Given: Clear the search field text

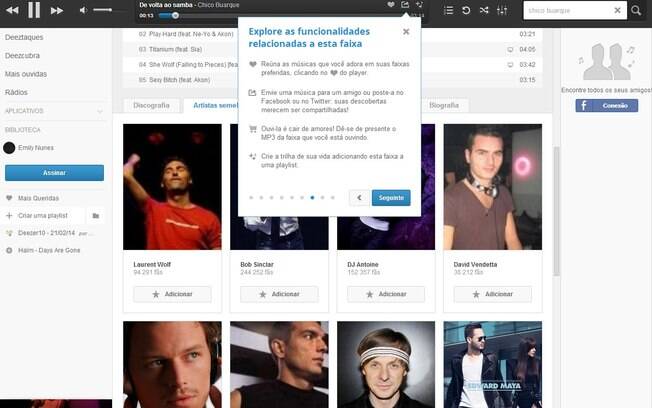Looking at the screenshot, I should 617,10.
